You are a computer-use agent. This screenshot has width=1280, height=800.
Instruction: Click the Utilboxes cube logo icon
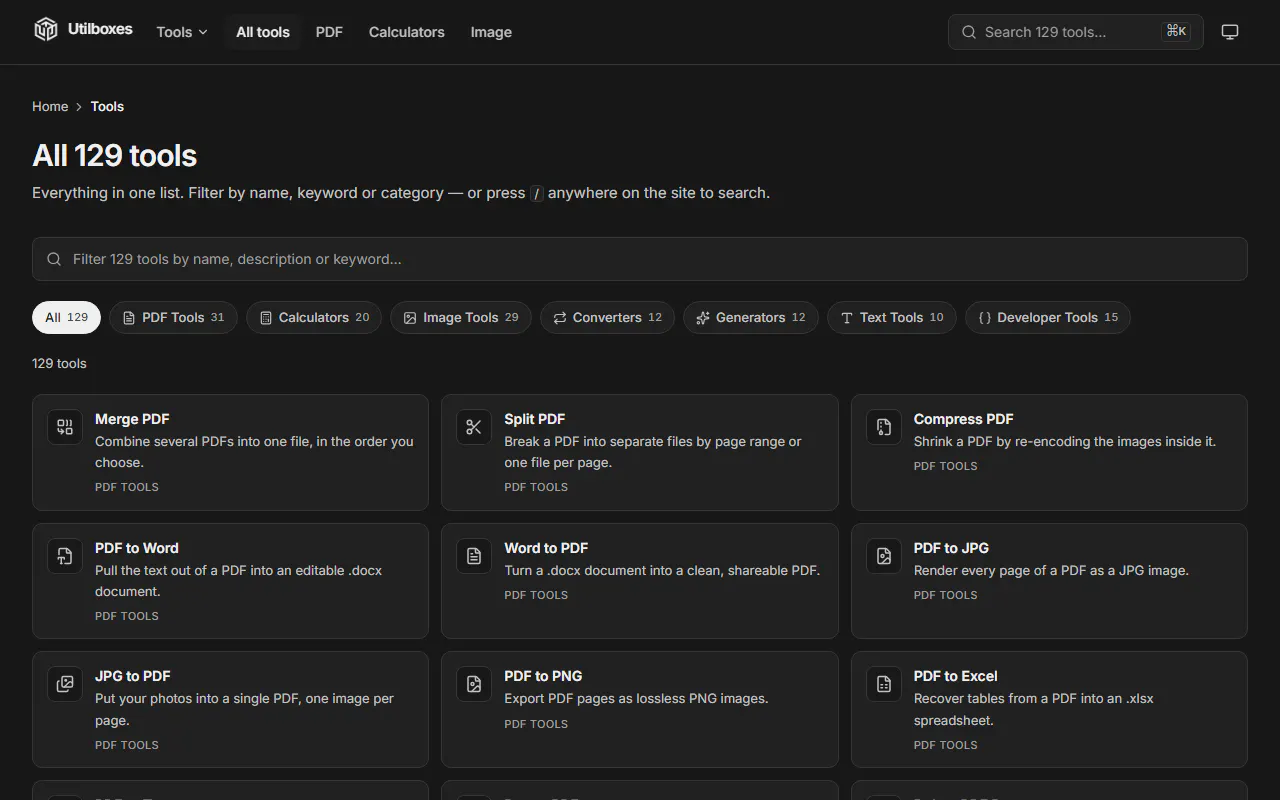coord(46,30)
